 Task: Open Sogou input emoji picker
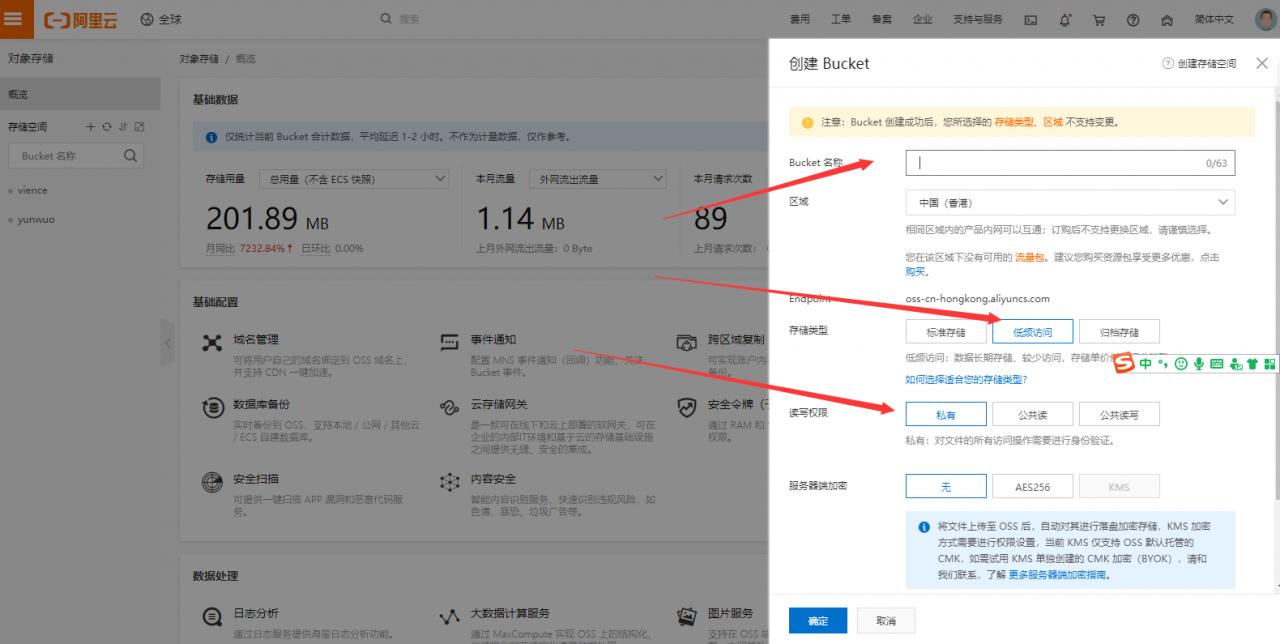pyautogui.click(x=1180, y=363)
